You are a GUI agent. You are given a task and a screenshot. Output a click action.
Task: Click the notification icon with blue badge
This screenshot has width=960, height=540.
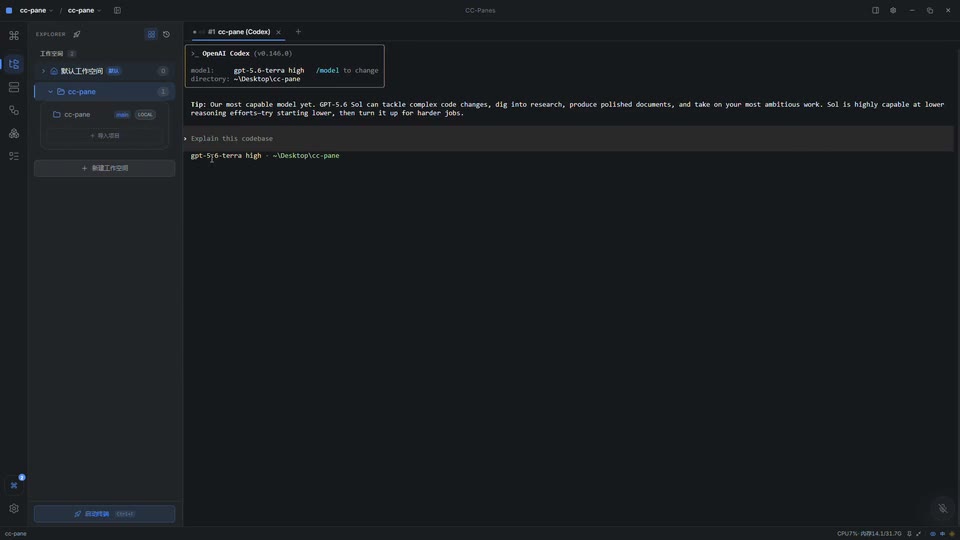[15, 484]
